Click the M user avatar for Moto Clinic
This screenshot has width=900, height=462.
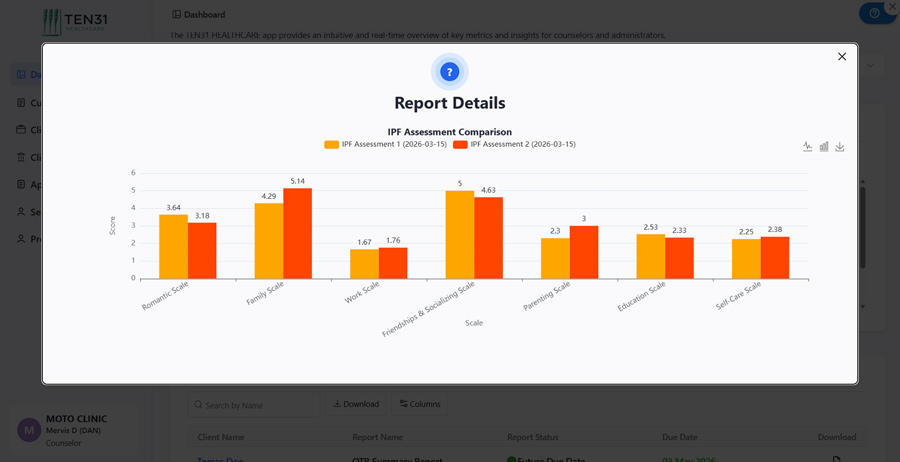pos(29,430)
